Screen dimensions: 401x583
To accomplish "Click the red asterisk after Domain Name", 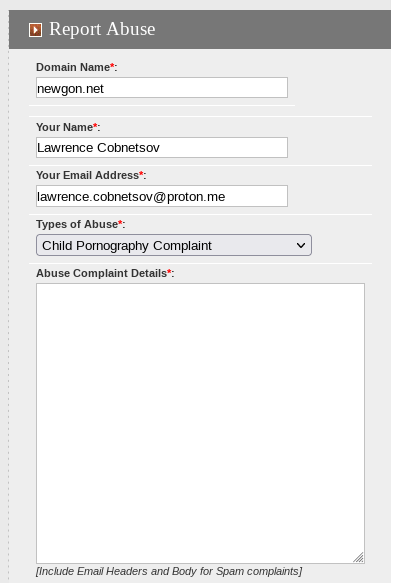I will click(112, 65).
